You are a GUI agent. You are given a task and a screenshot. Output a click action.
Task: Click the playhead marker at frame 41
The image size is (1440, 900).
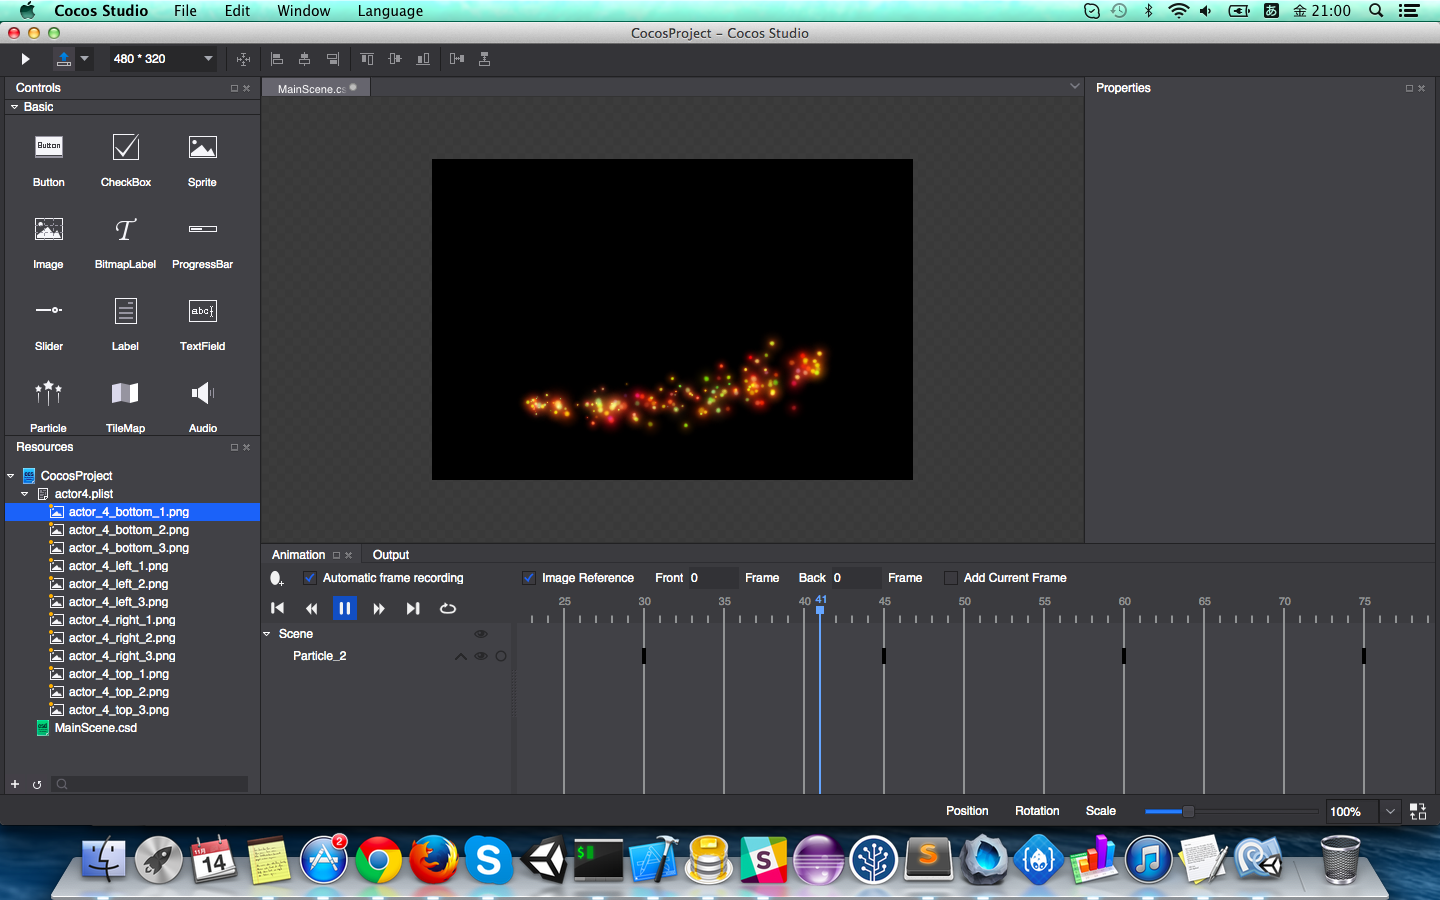point(820,609)
